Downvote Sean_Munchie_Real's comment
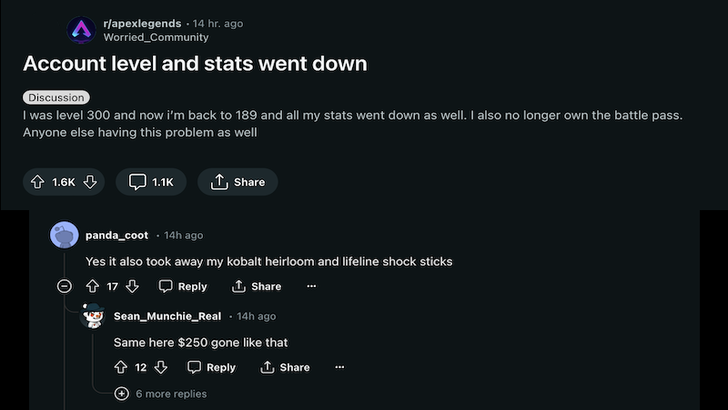This screenshot has height=410, width=728. click(x=161, y=367)
